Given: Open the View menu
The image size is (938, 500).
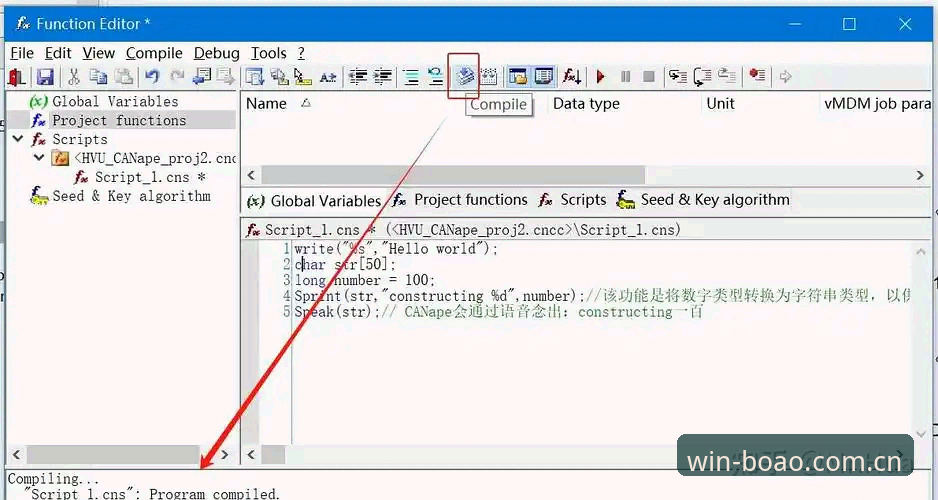Looking at the screenshot, I should [99, 53].
